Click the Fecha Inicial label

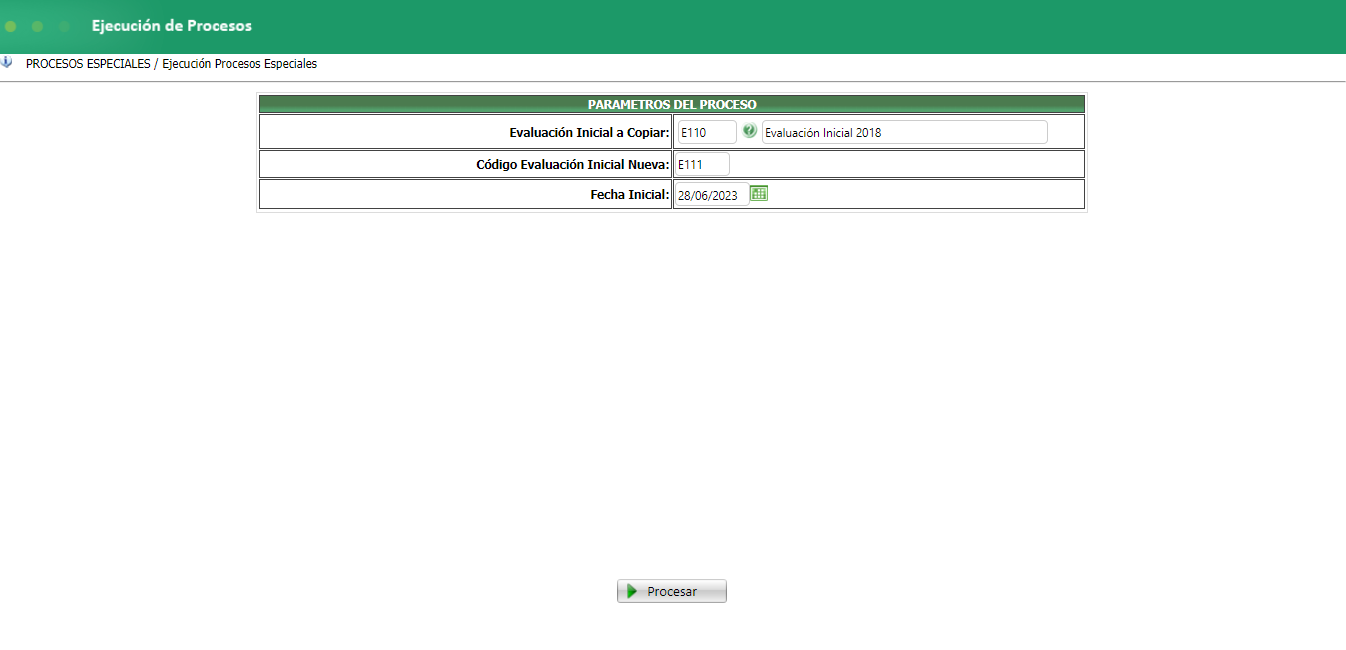(630, 195)
